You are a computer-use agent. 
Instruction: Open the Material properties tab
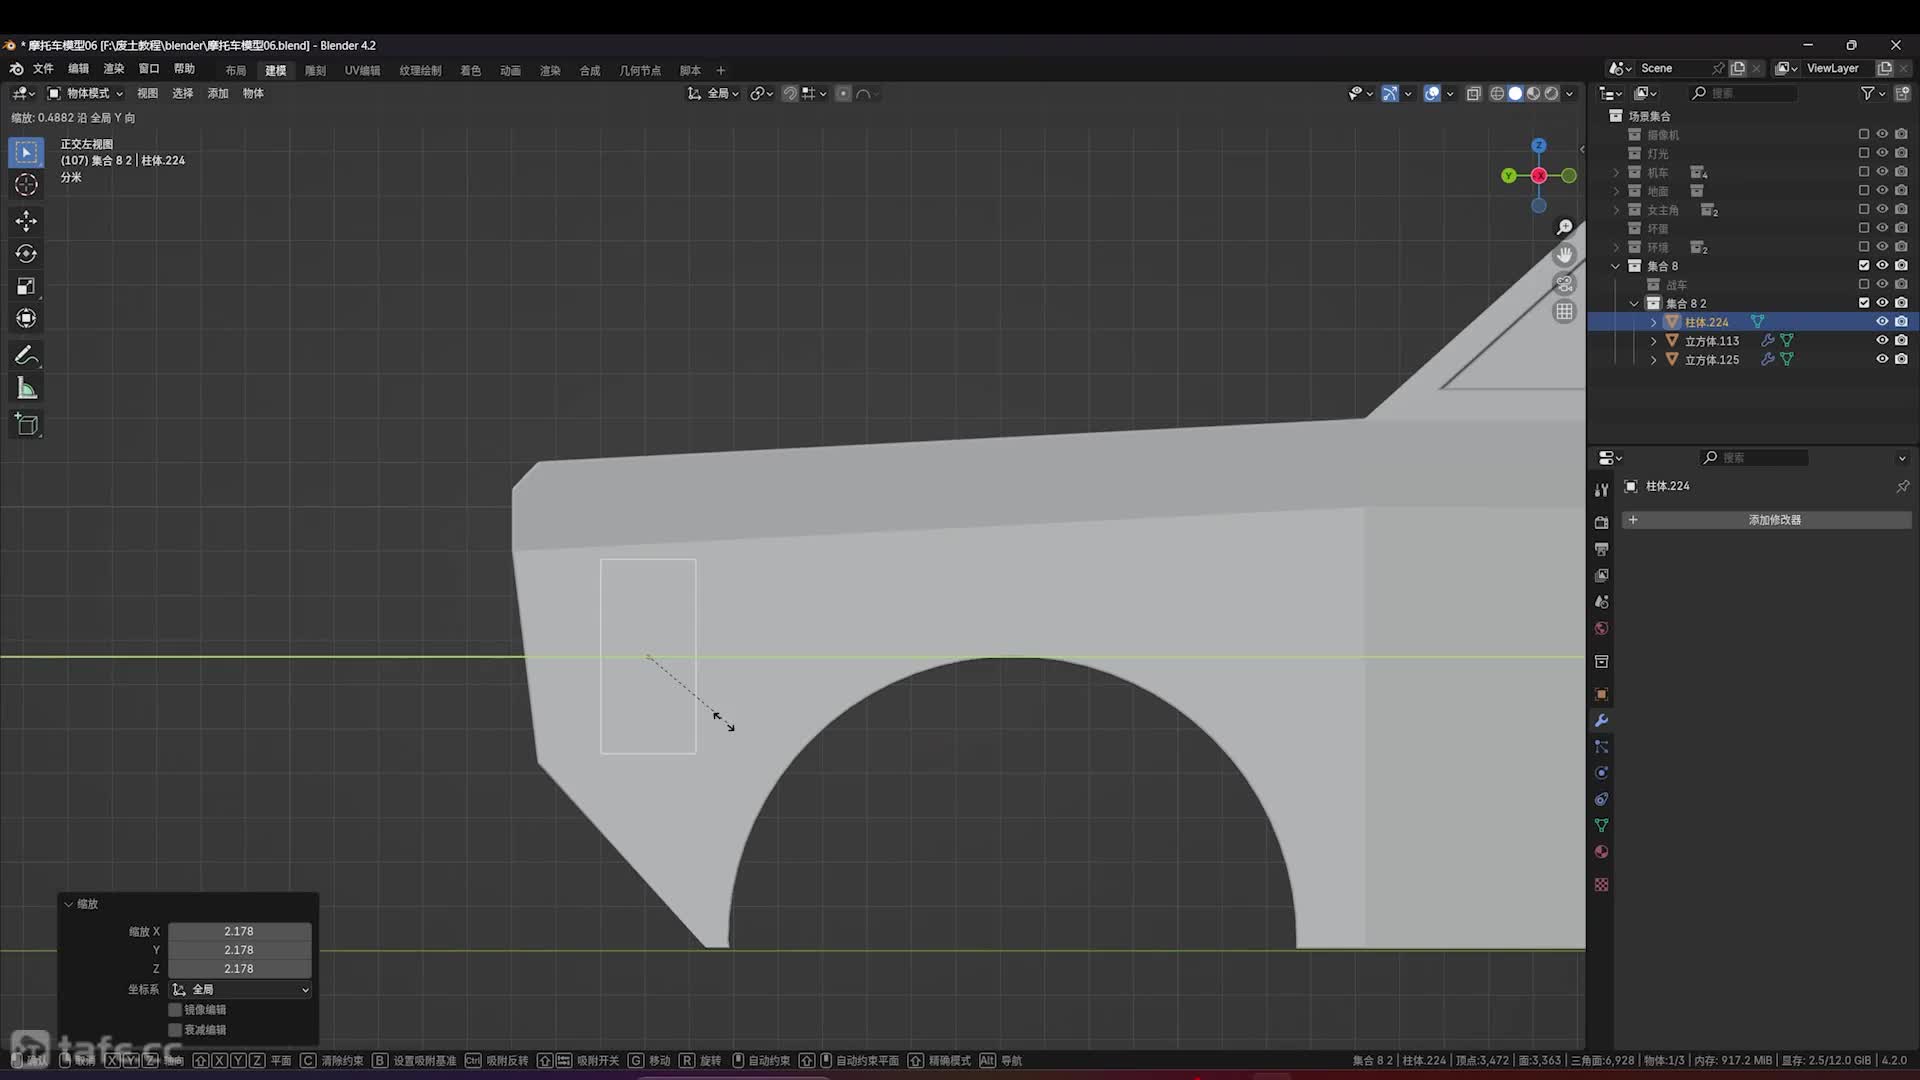coord(1601,852)
